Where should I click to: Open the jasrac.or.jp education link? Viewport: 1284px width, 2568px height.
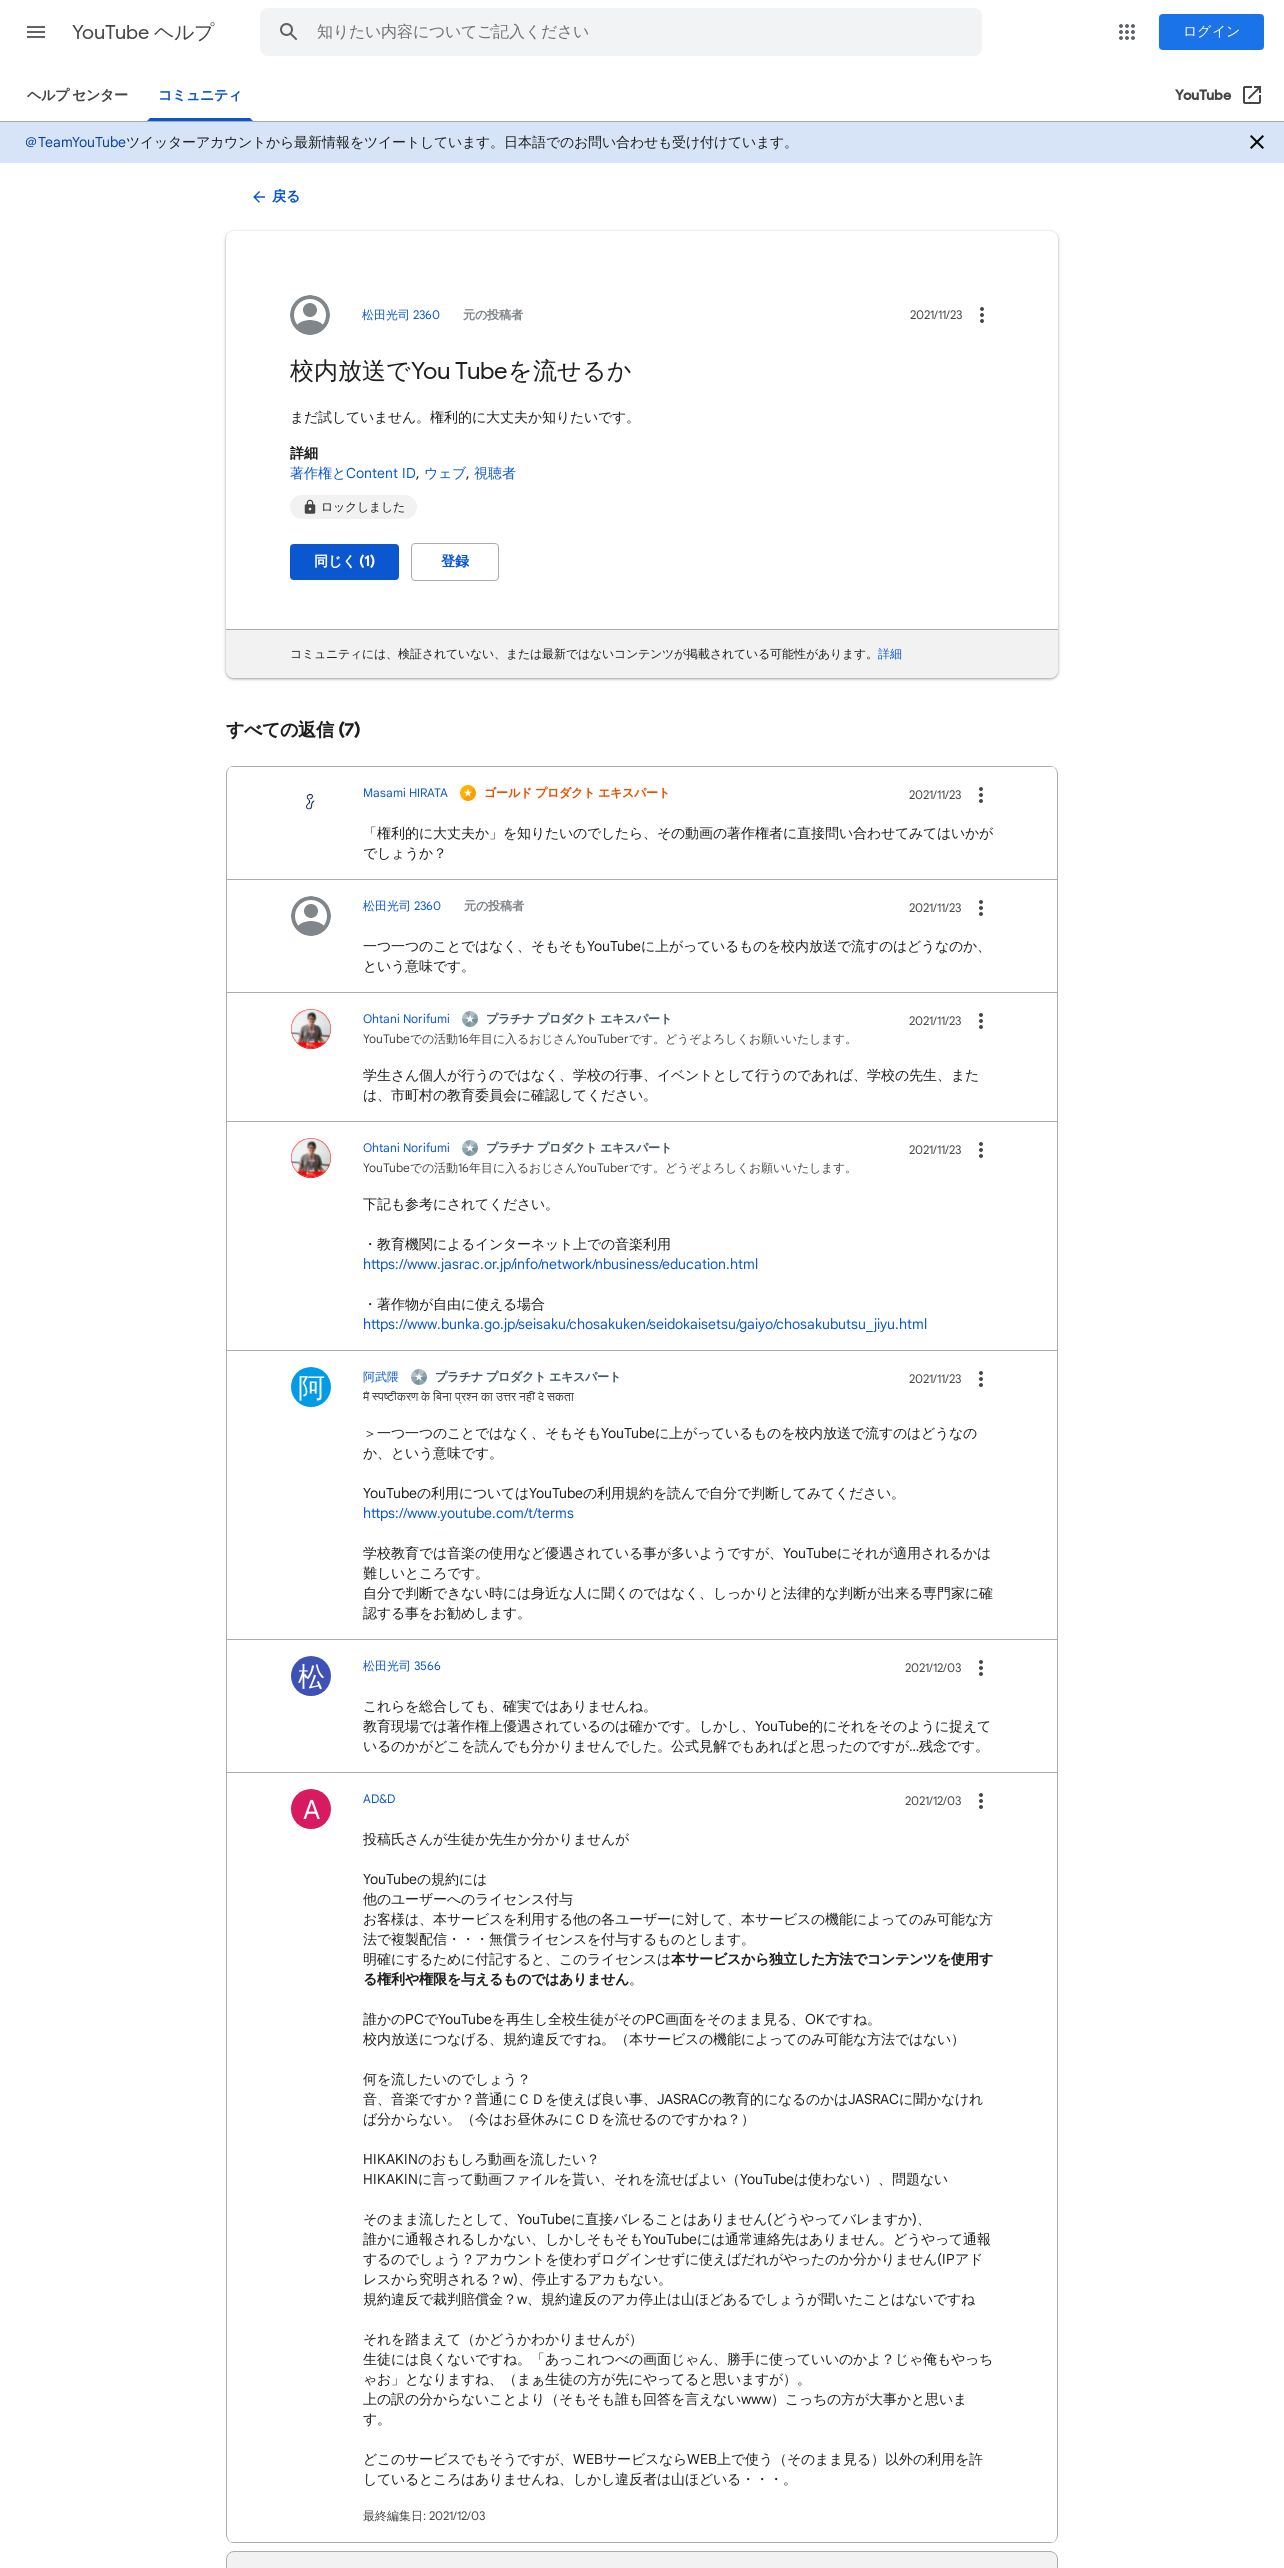pos(560,1264)
